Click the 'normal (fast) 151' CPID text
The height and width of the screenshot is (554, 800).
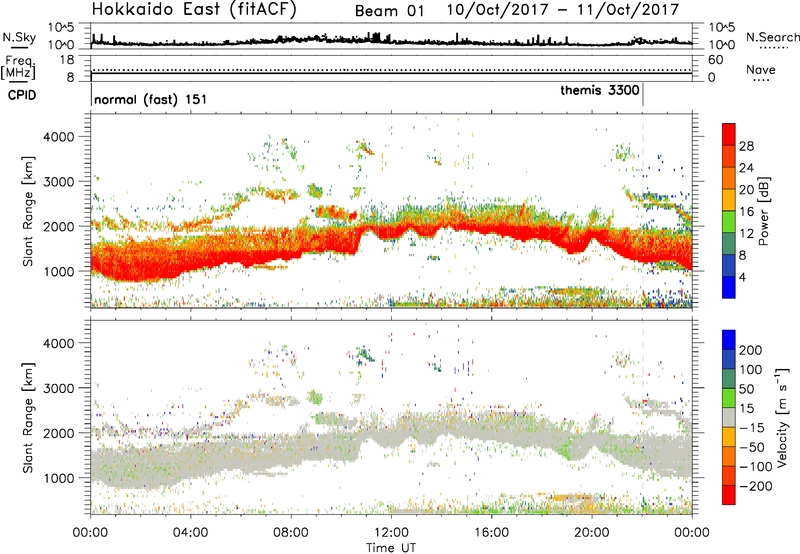coord(151,99)
